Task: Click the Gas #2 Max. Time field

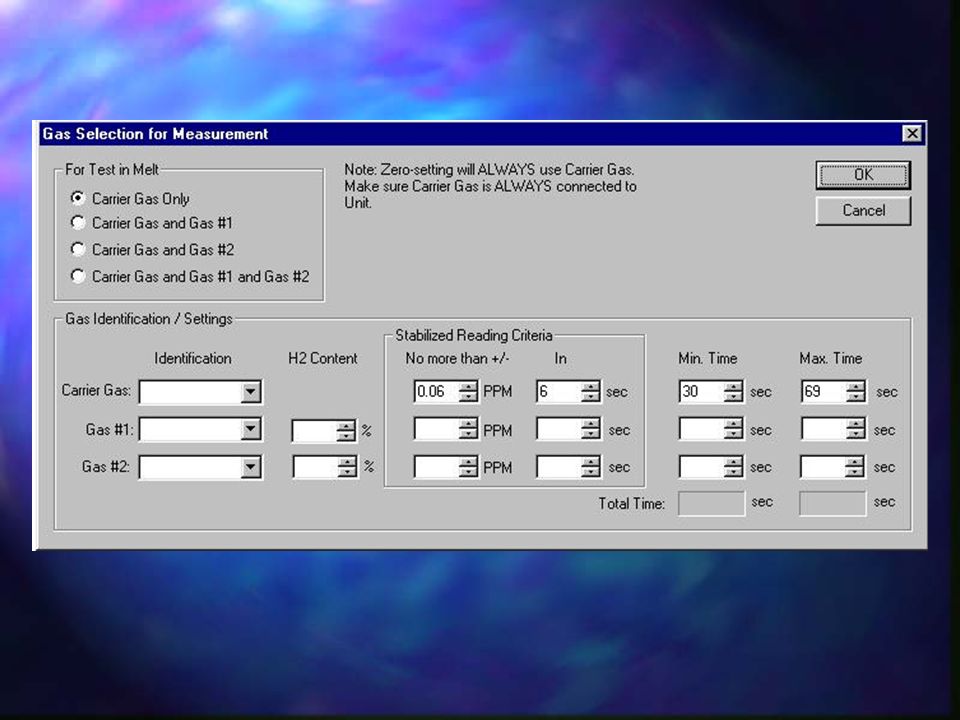Action: [823, 467]
